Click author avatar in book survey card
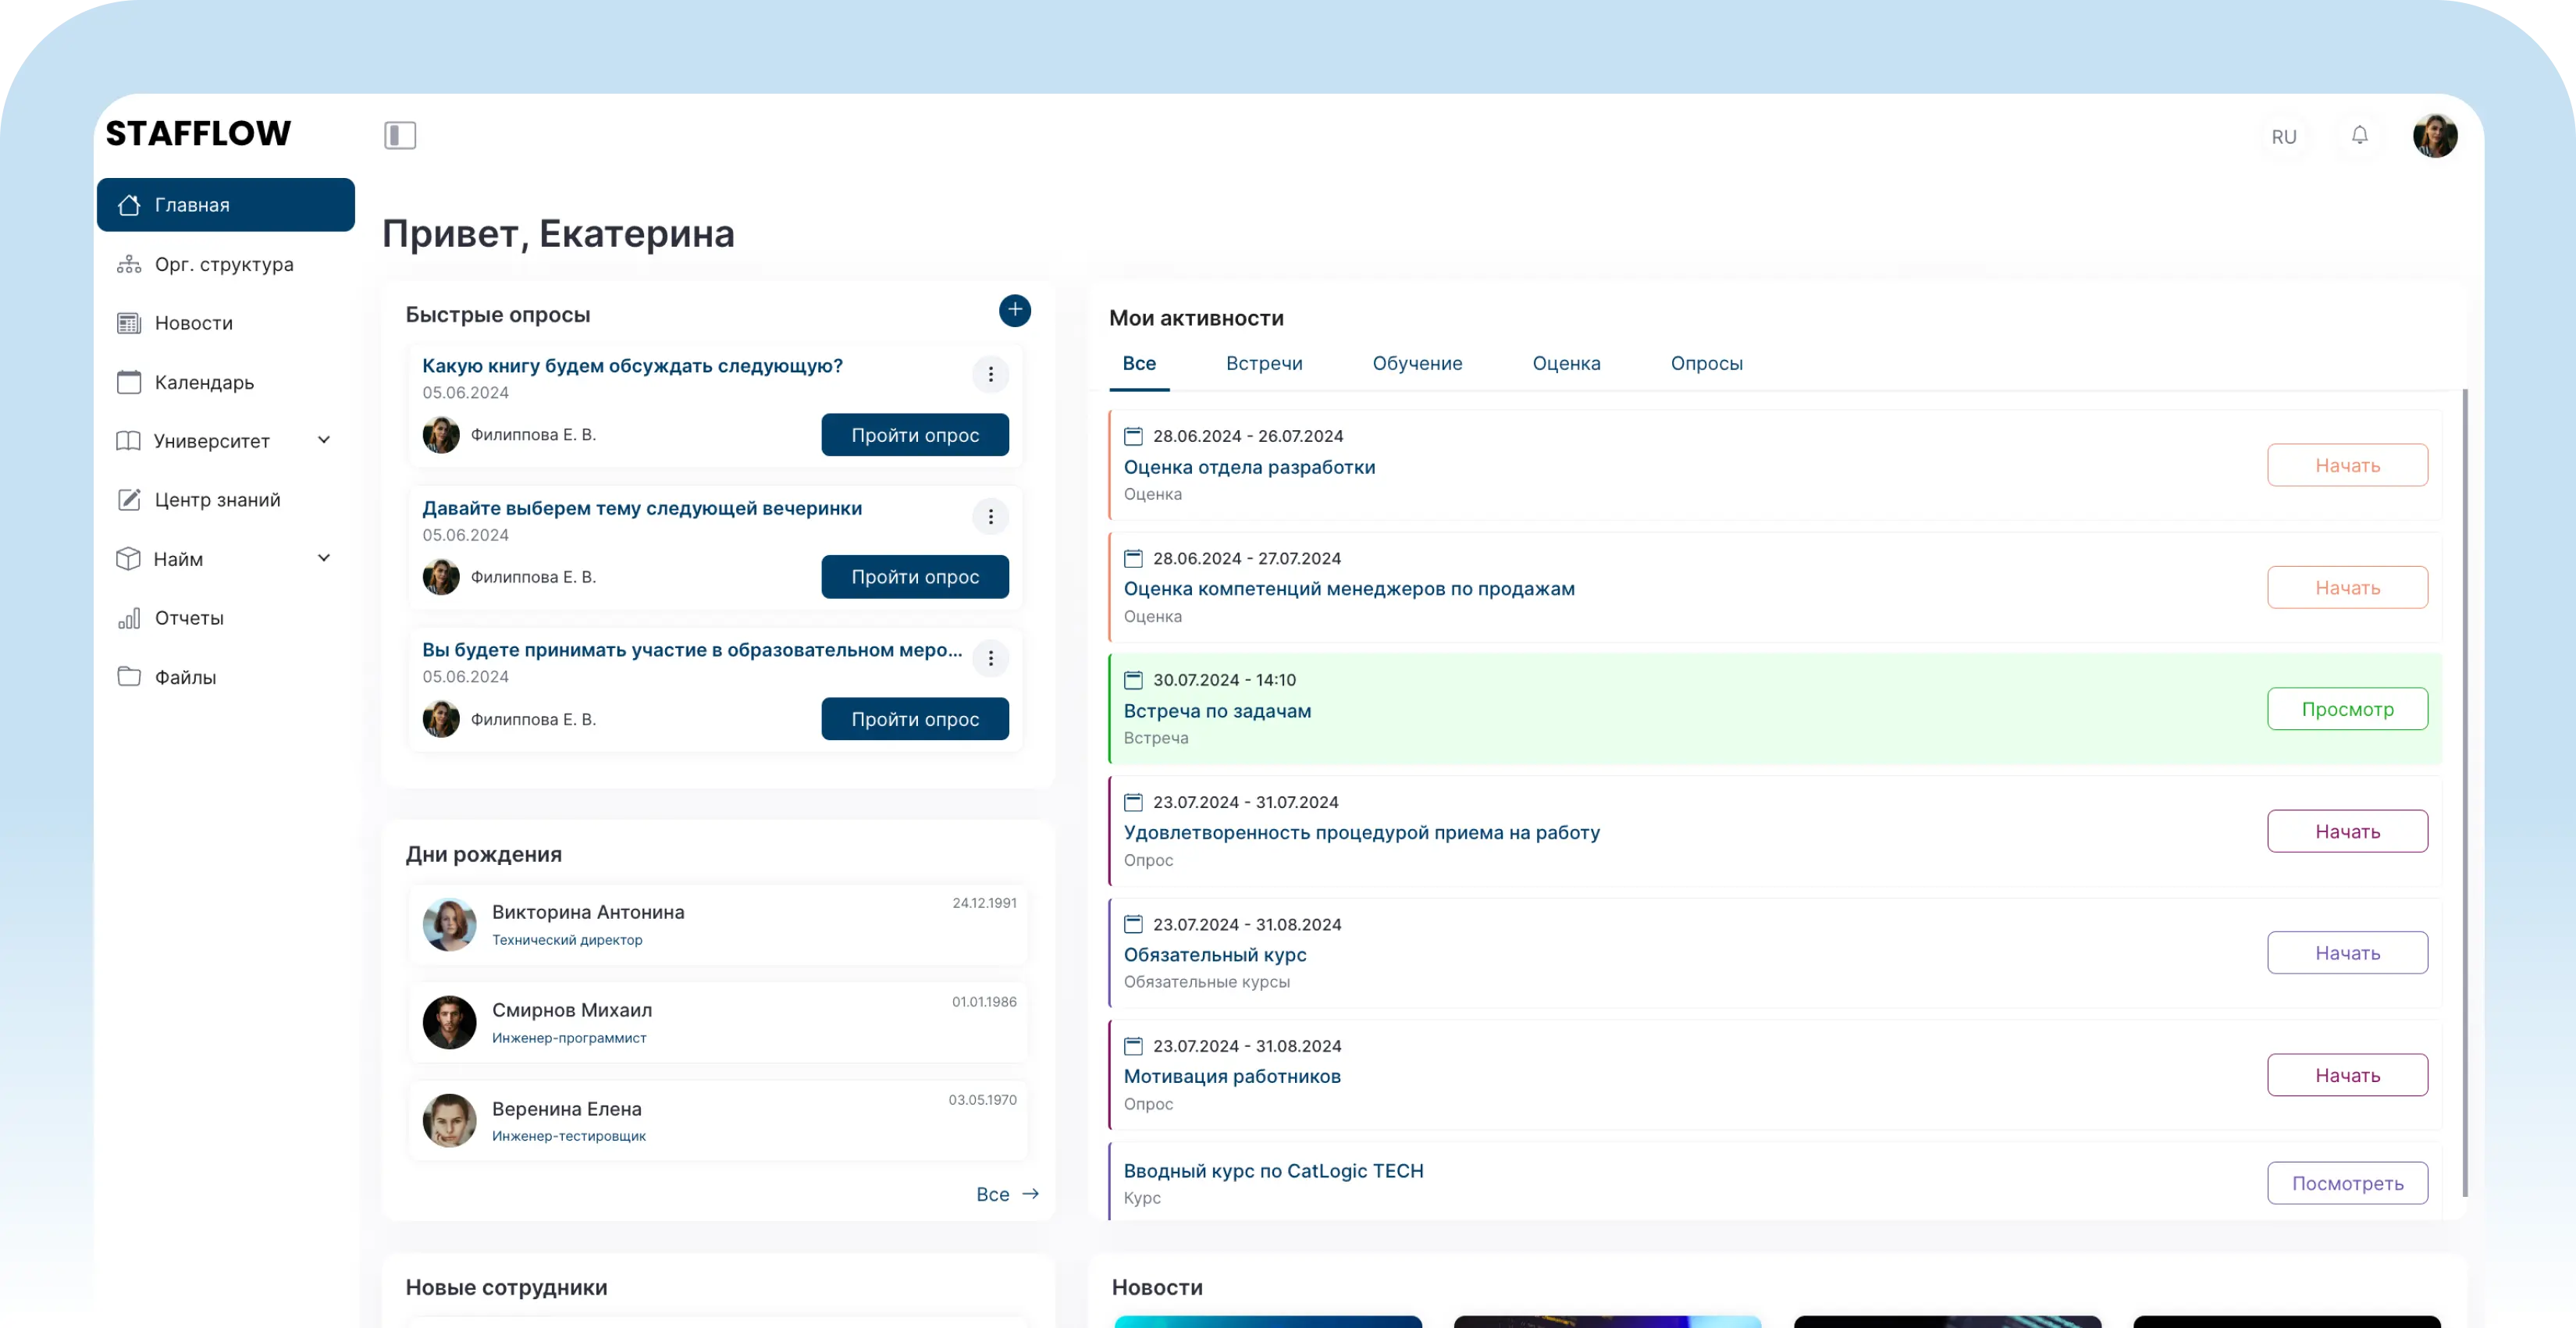The width and height of the screenshot is (2576, 1328). (441, 435)
